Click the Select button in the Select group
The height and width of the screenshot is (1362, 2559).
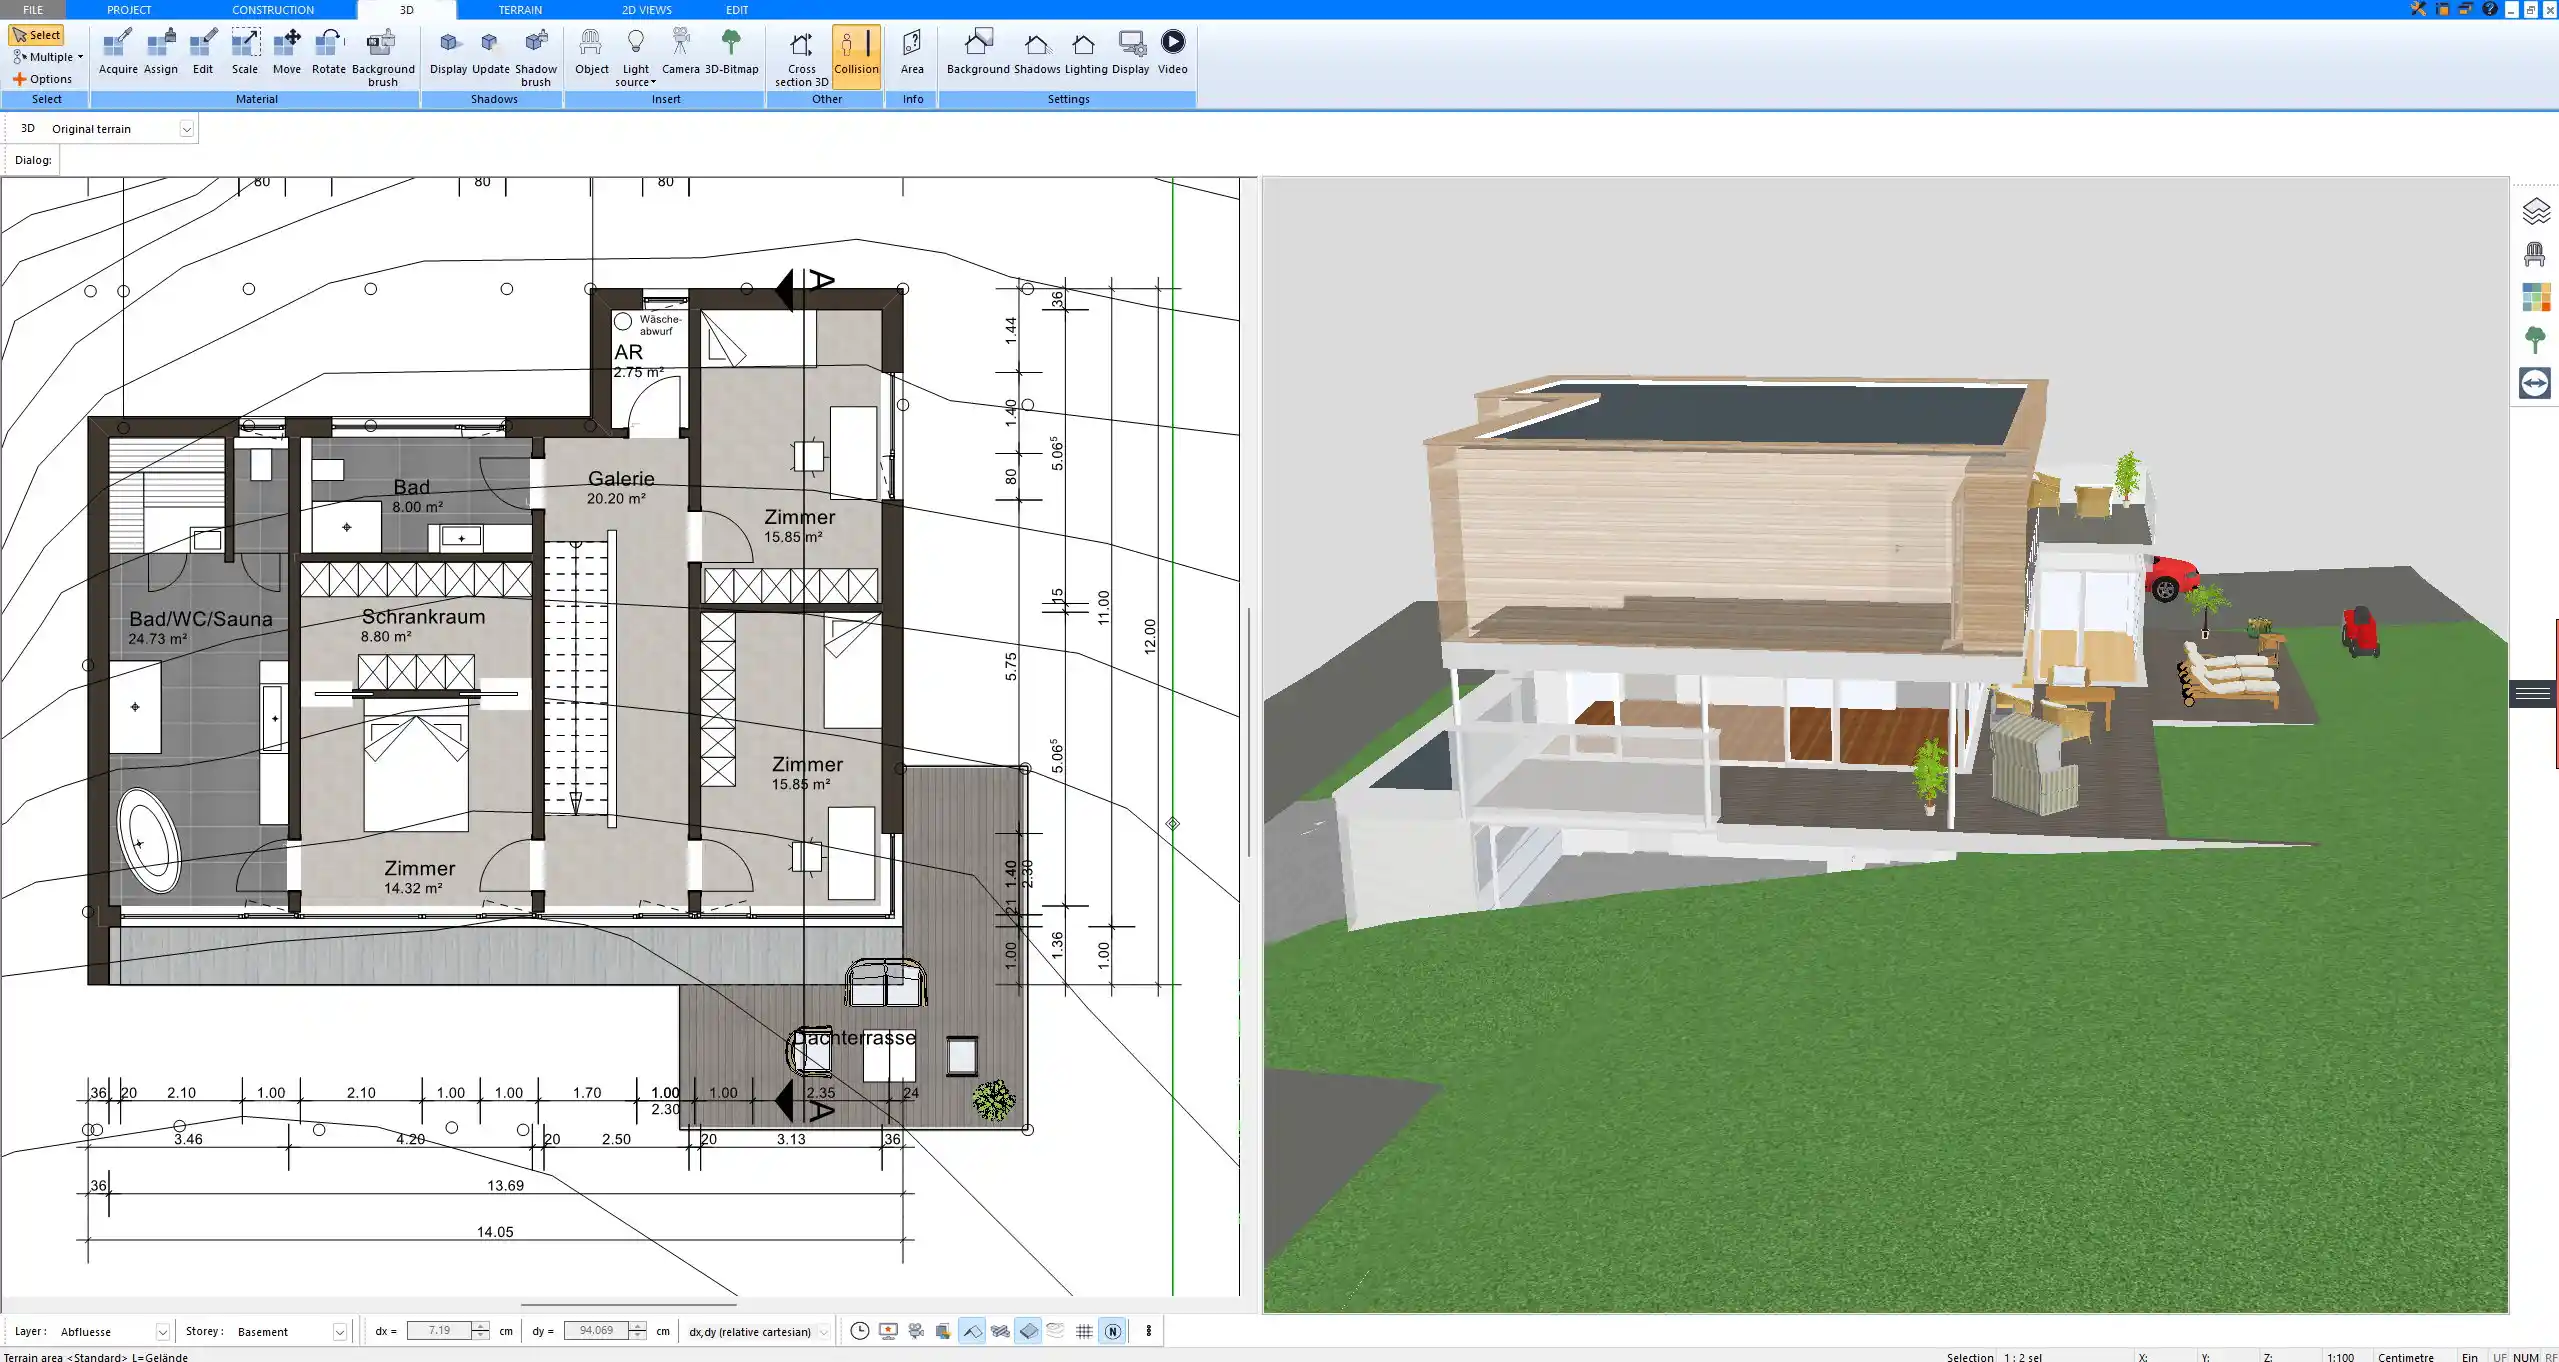[37, 33]
